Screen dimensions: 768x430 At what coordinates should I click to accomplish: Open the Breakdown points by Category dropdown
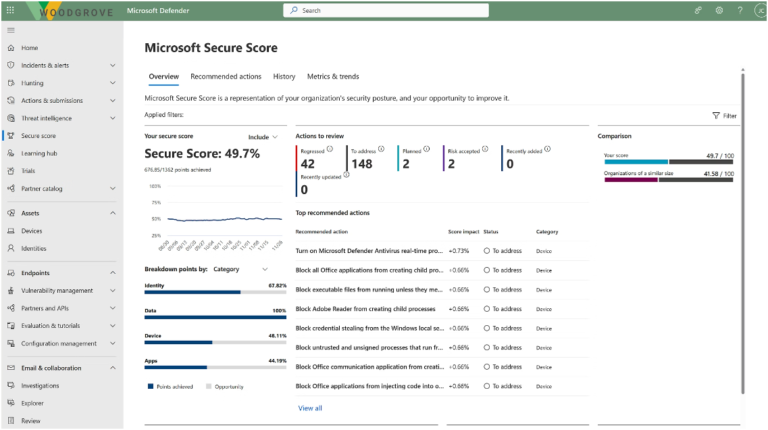240,269
